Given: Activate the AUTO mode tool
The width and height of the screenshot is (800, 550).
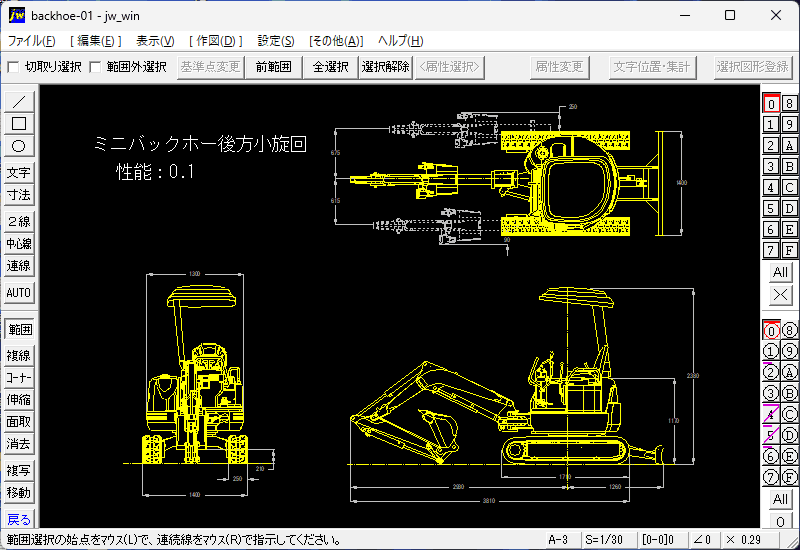Looking at the screenshot, I should [x=19, y=293].
